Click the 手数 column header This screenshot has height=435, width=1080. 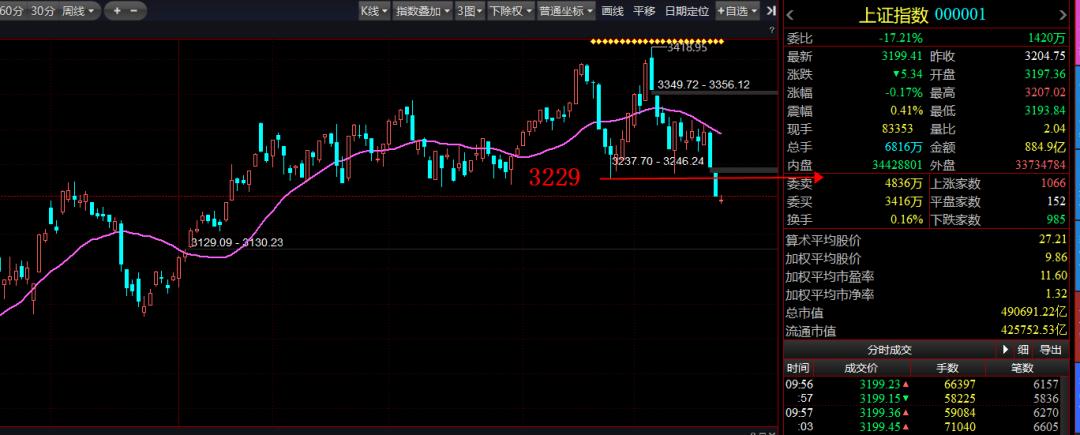(947, 368)
